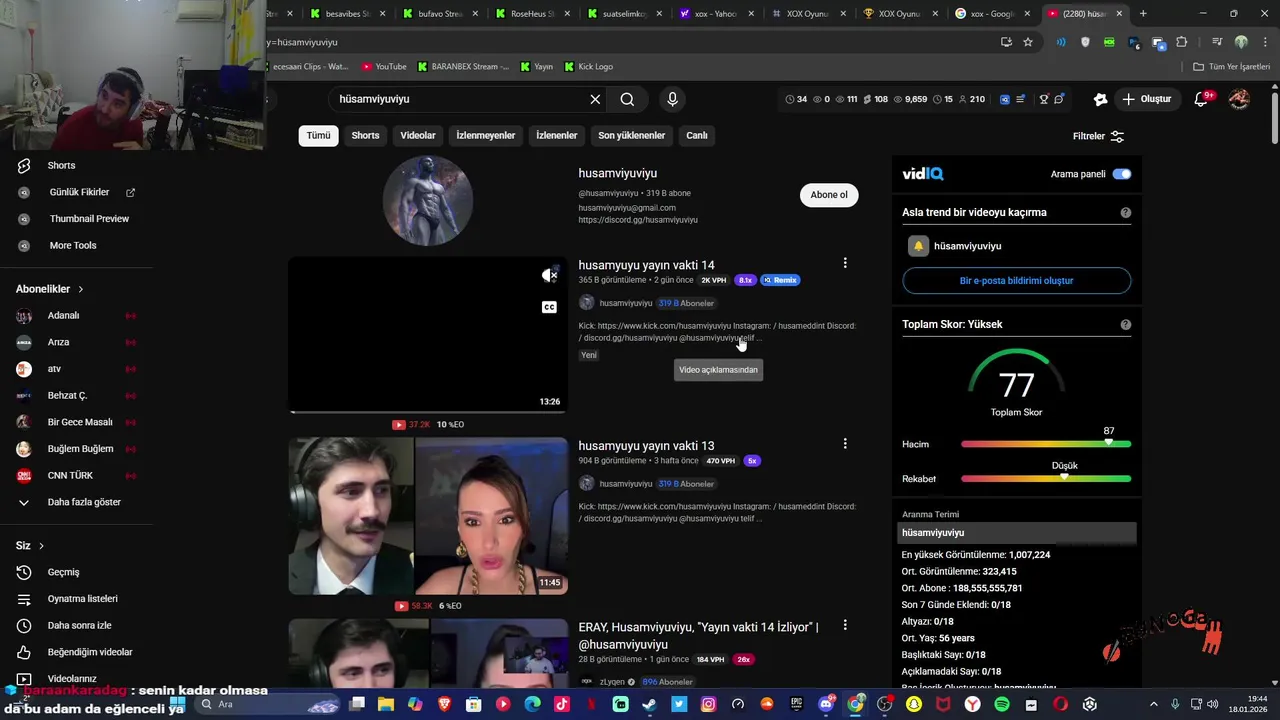Select the Son yüklenenler chip
This screenshot has height=720, width=1280.
(631, 135)
